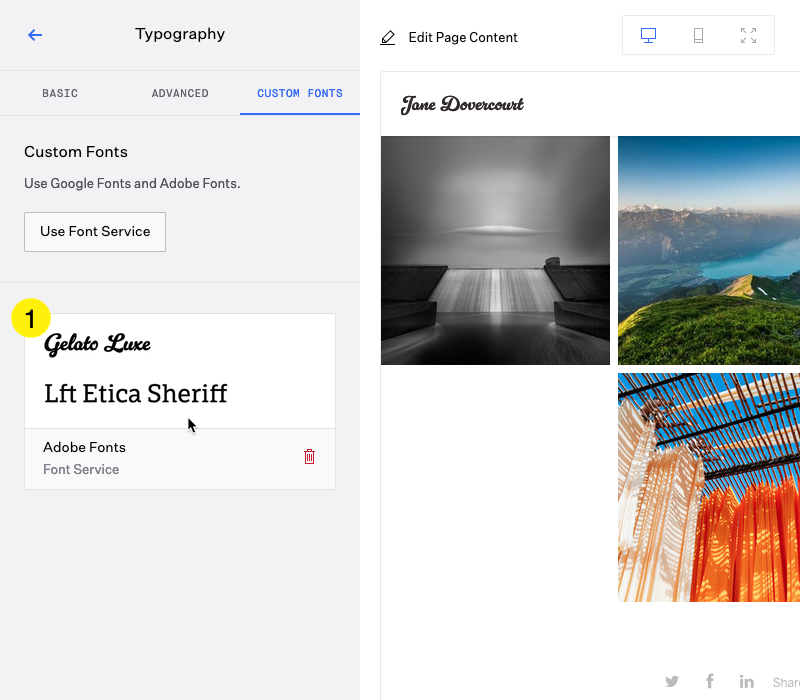Click the pencil icon for editing content
800x700 pixels.
click(x=388, y=37)
